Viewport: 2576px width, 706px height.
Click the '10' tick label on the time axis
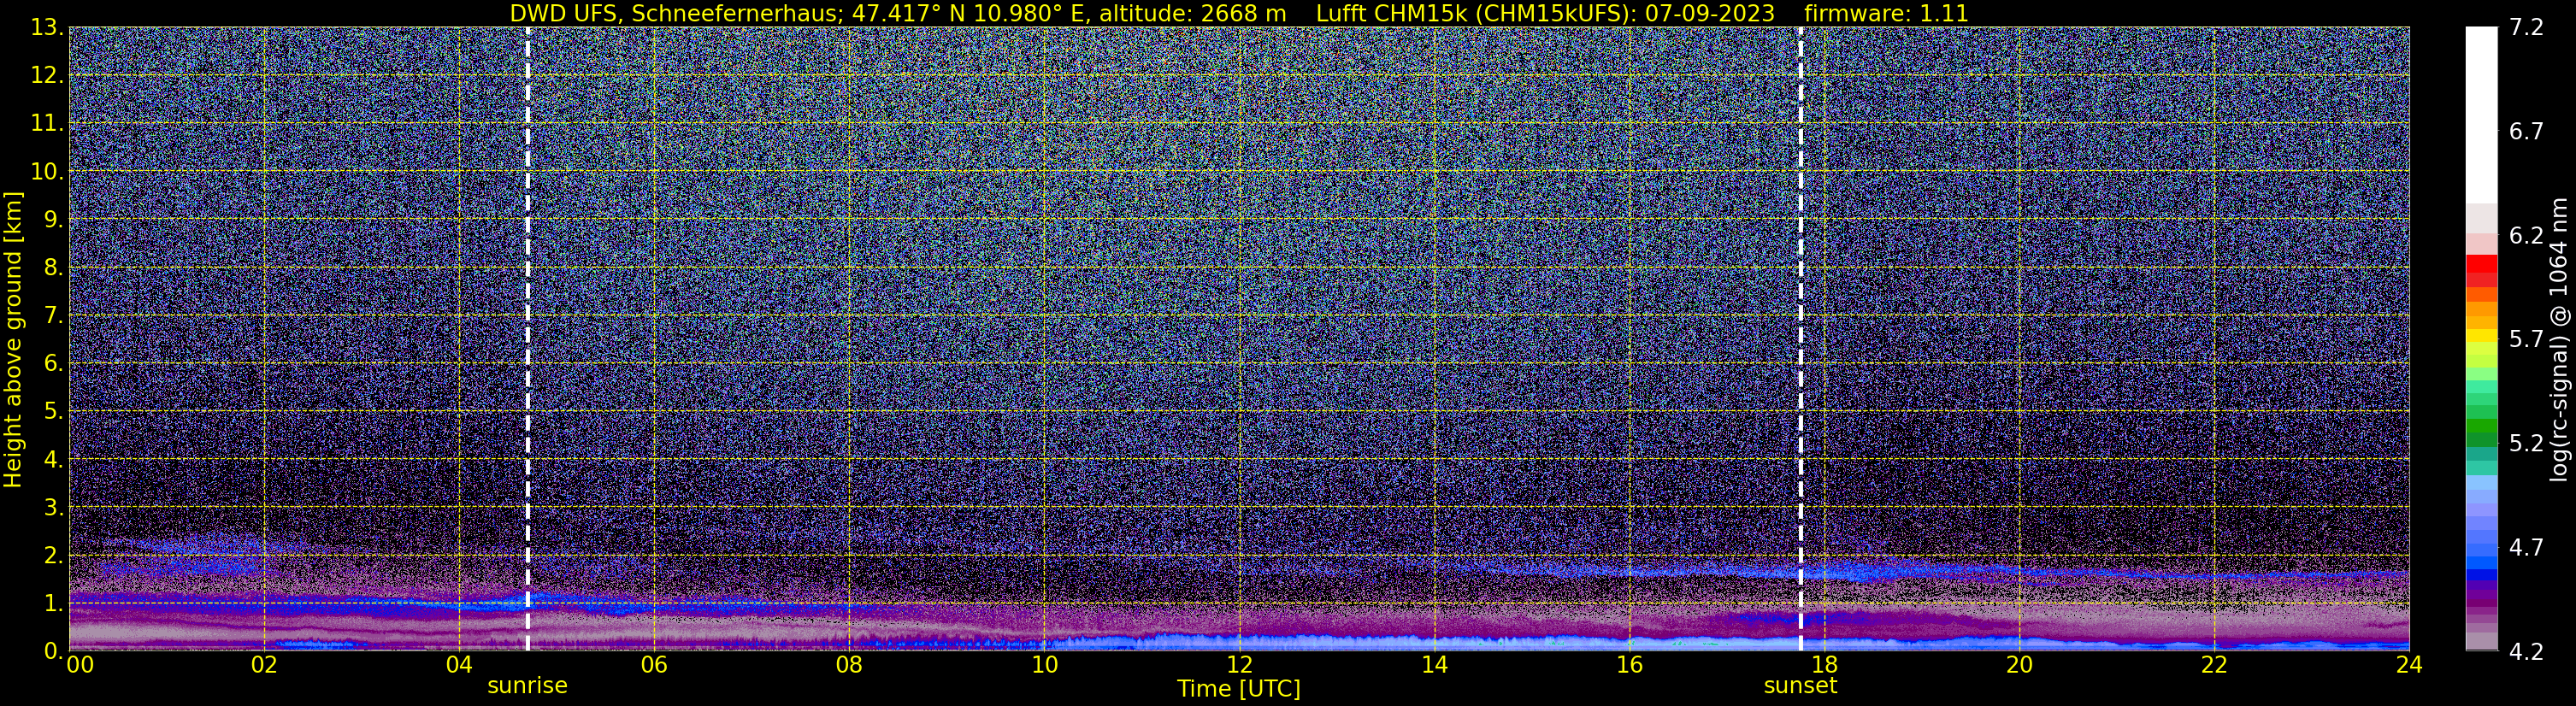pos(1044,666)
